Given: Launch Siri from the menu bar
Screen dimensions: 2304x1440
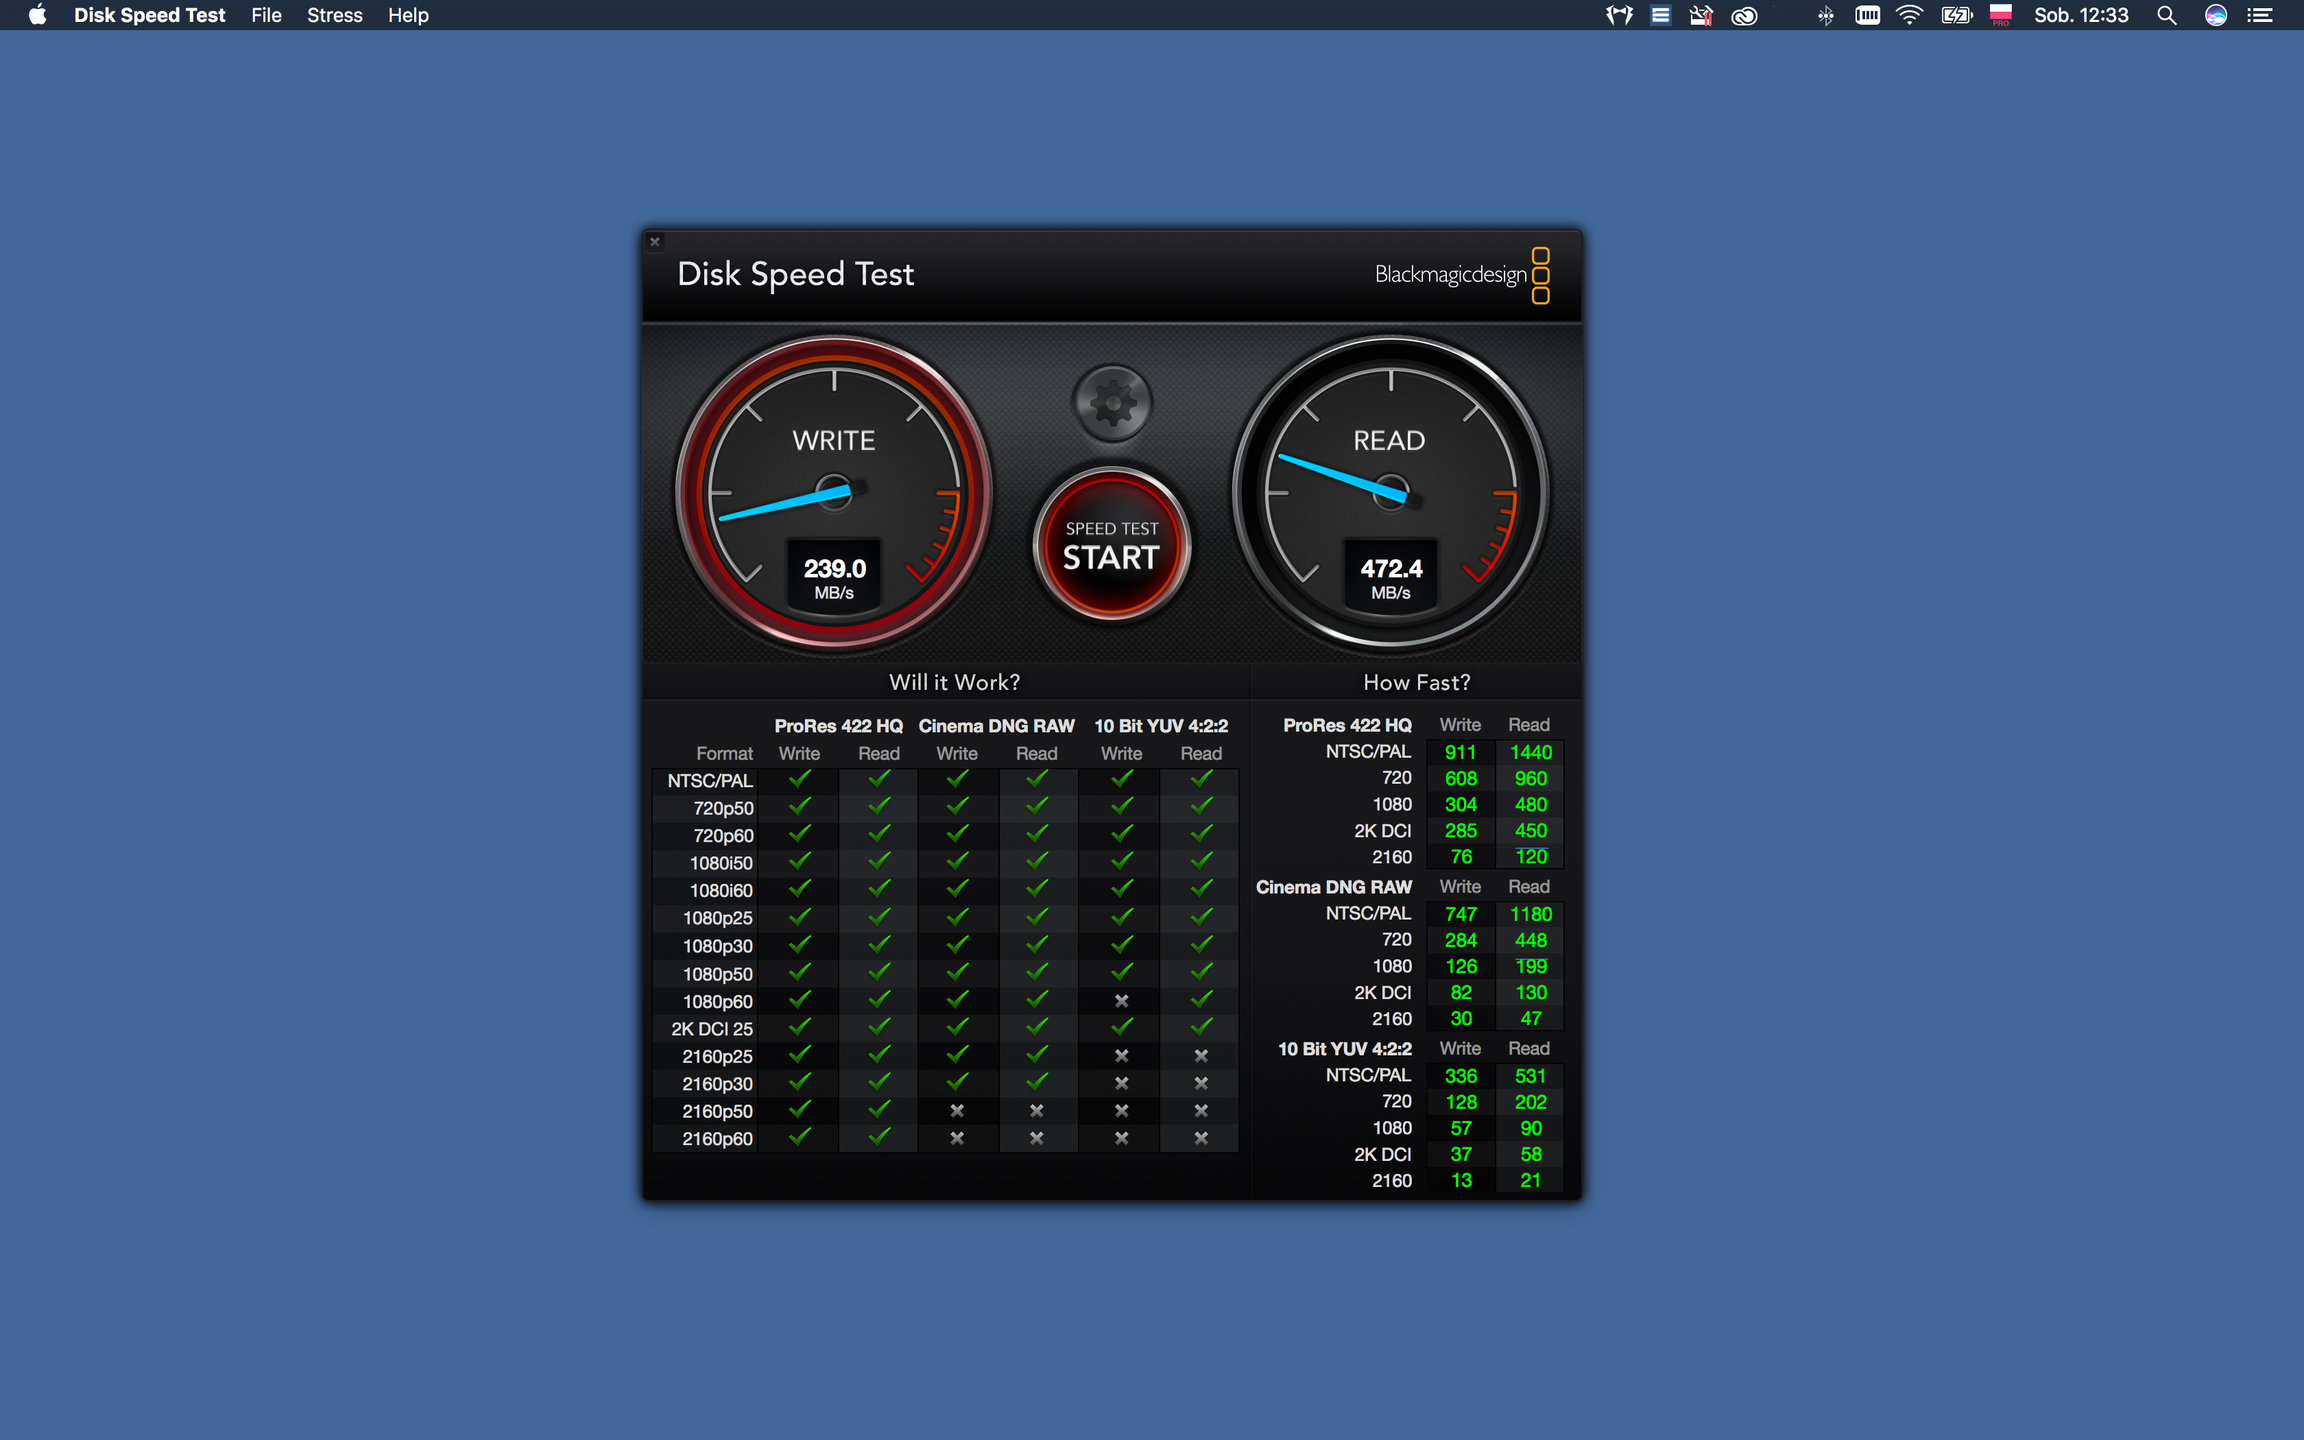Looking at the screenshot, I should coord(2216,15).
